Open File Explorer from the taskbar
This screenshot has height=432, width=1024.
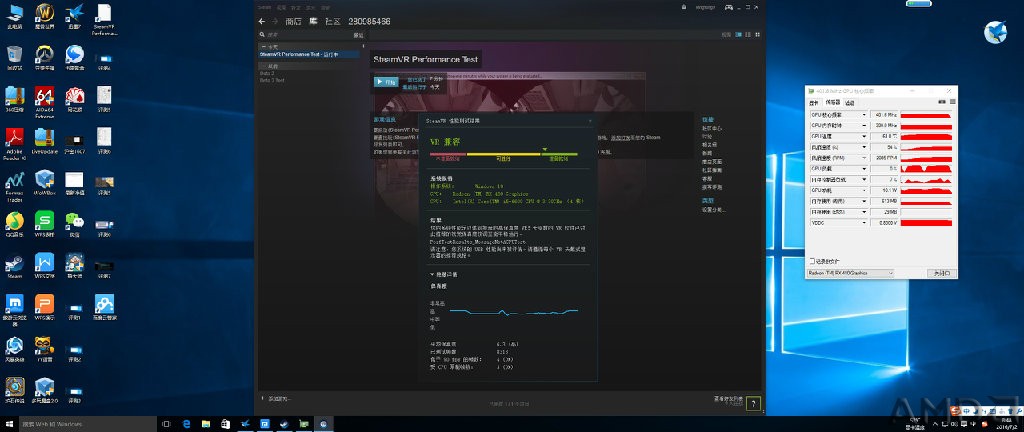click(206, 424)
